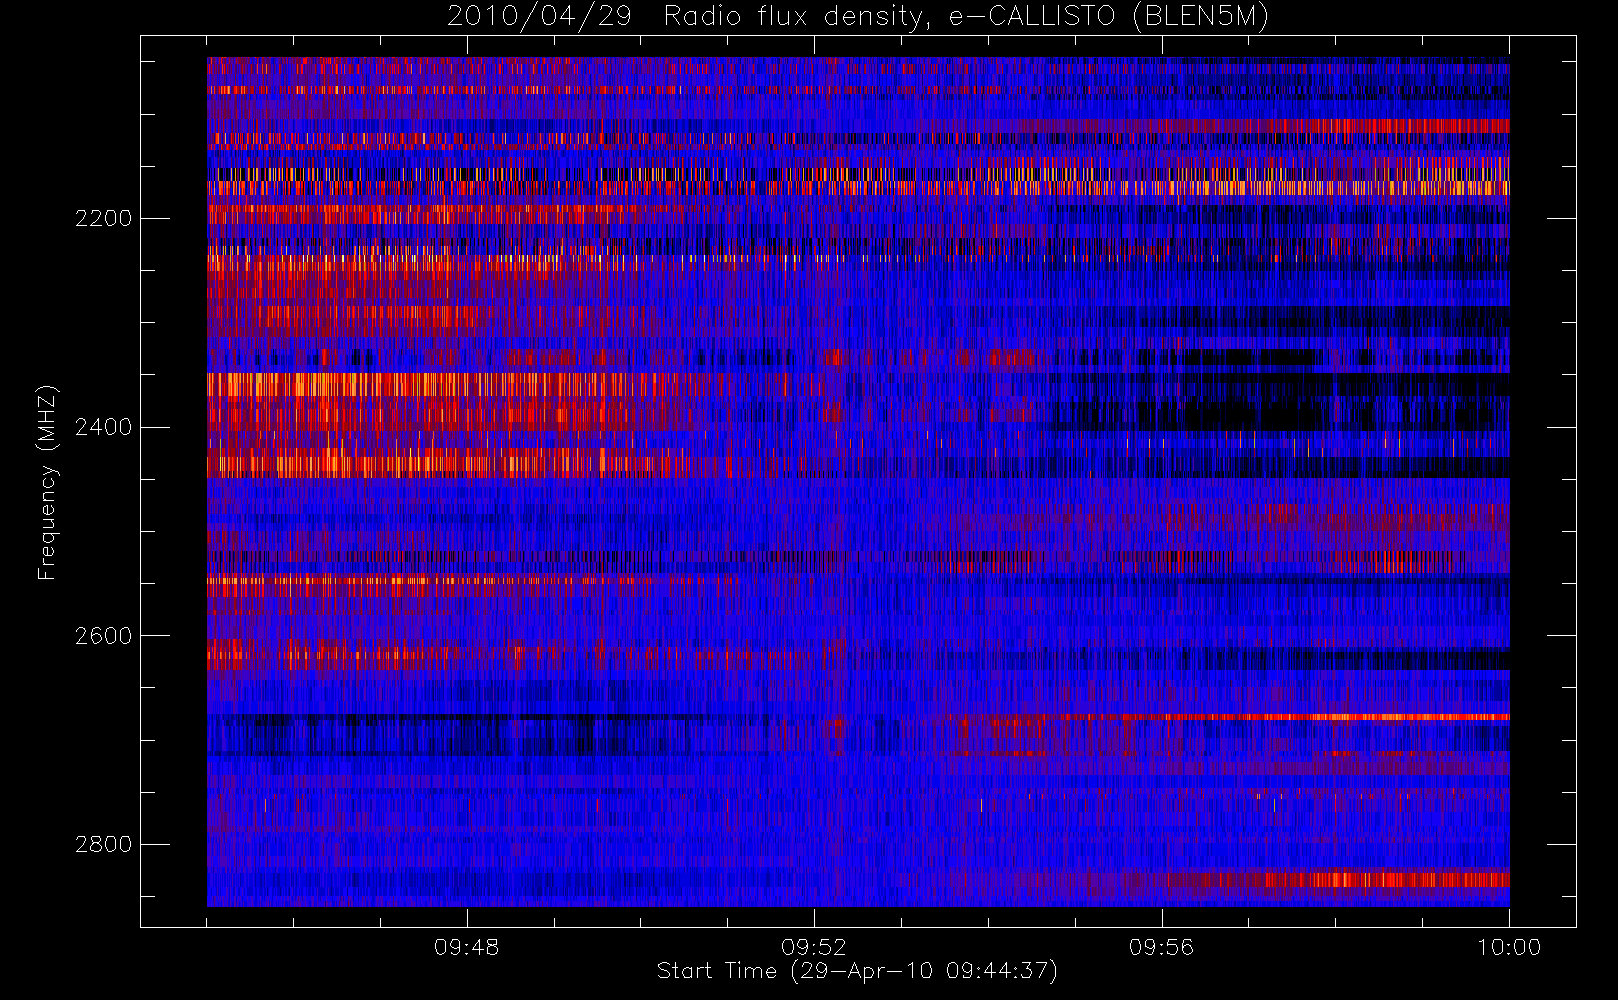
Task: Click the 2600 frequency tick label
Action: click(103, 637)
